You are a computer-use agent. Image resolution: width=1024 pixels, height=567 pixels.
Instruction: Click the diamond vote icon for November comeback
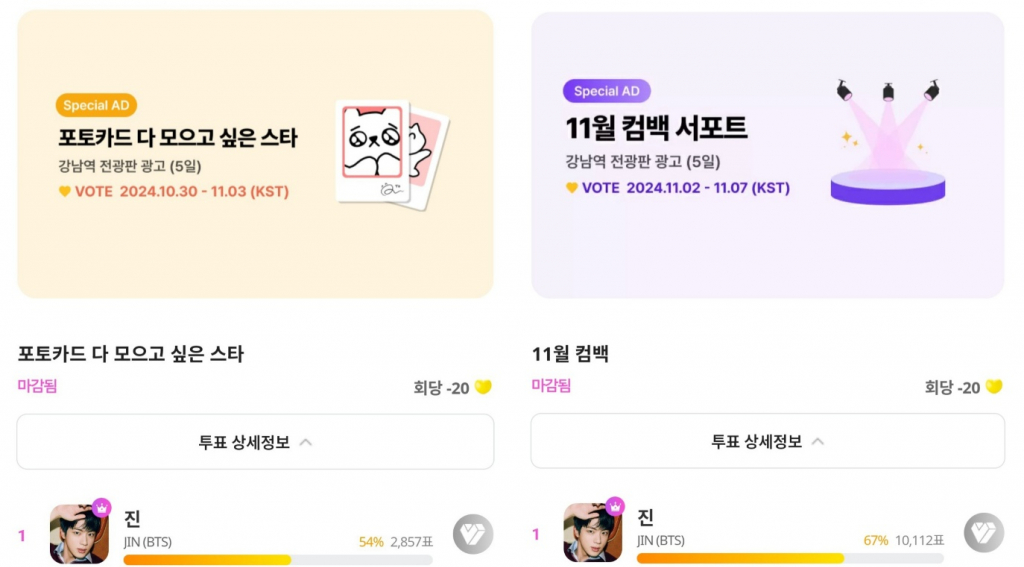point(984,535)
